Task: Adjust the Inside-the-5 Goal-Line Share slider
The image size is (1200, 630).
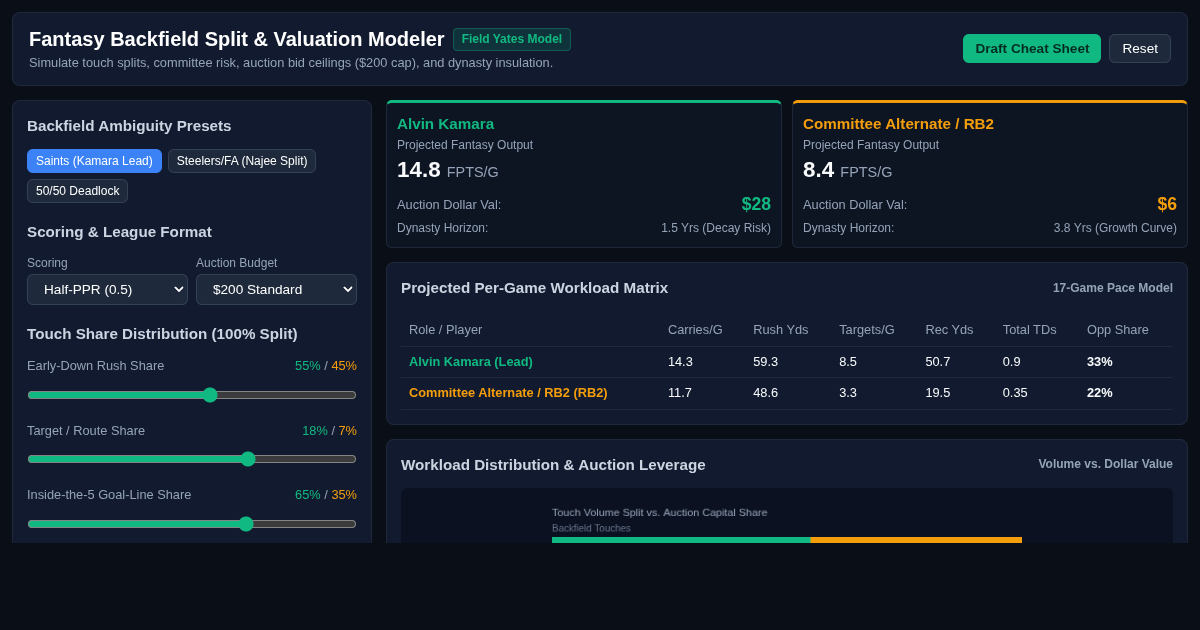Action: [192, 524]
